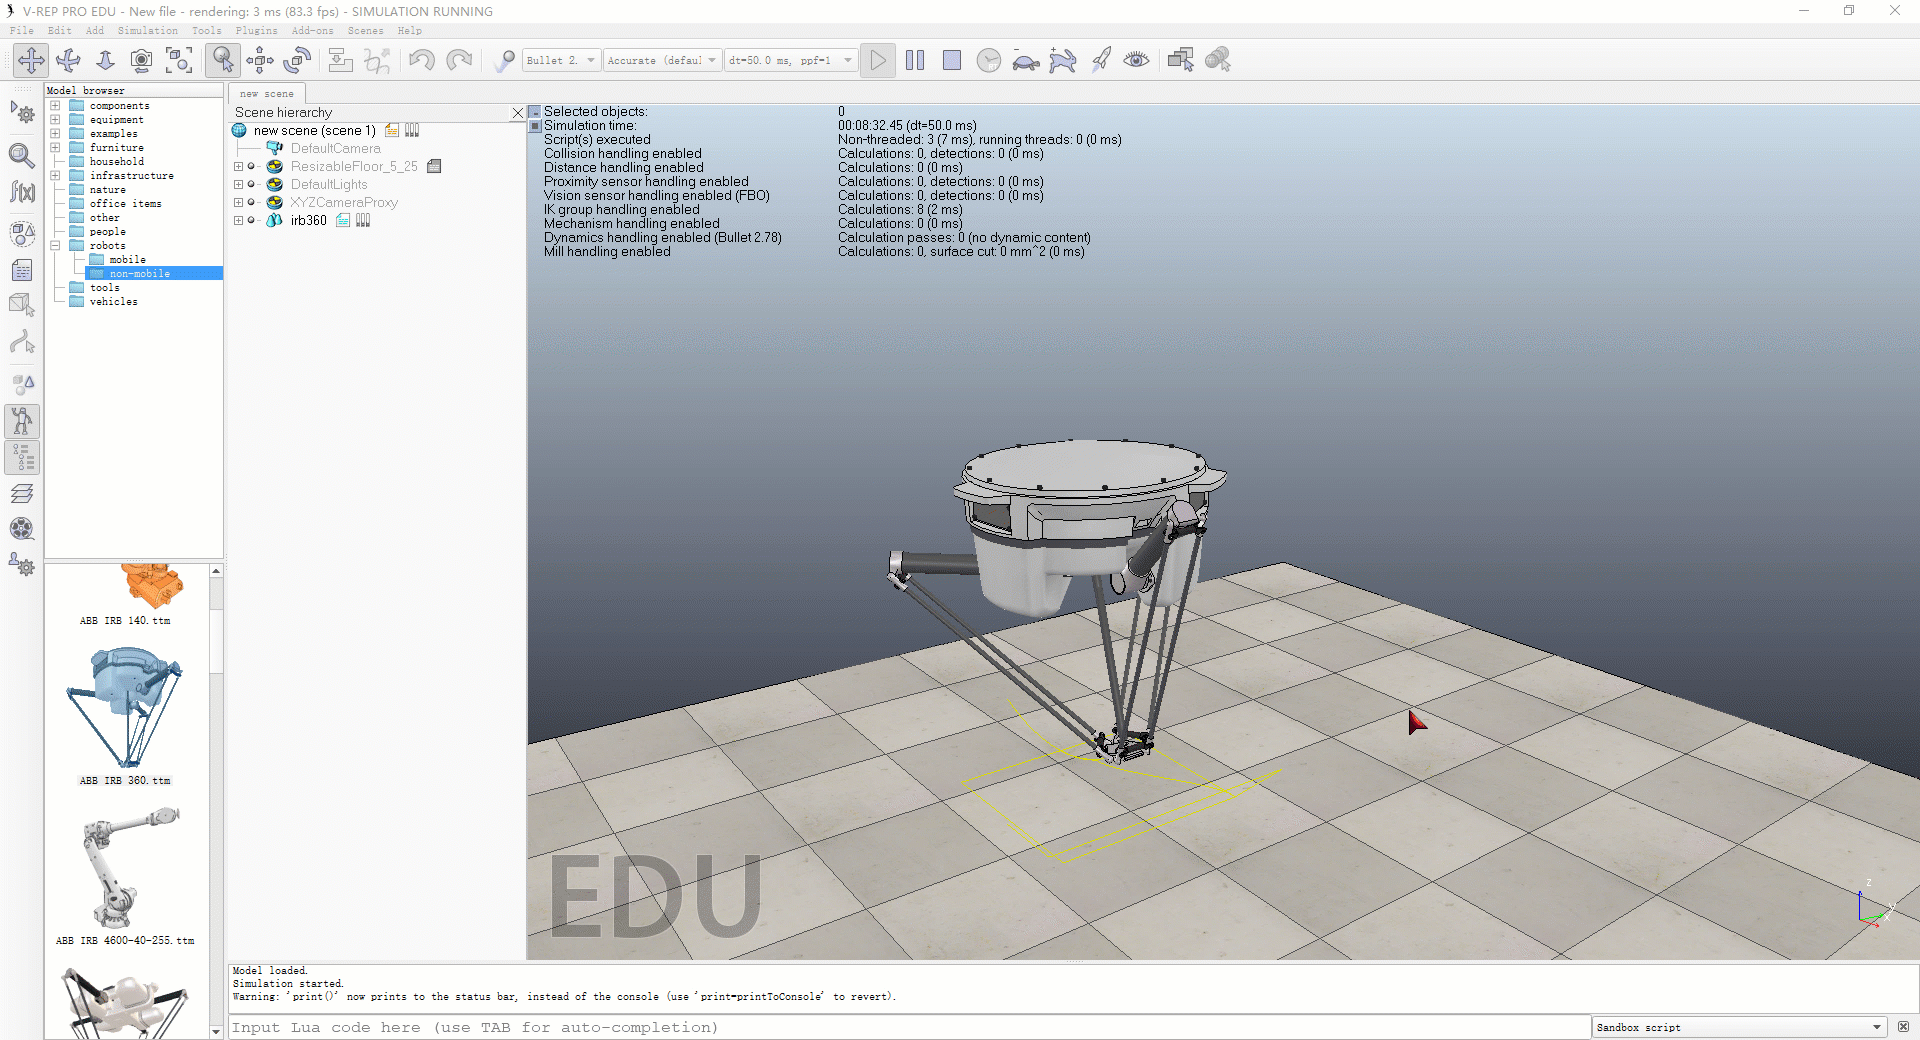The height and width of the screenshot is (1040, 1920).
Task: Toggle visualization with the eye icon
Action: [1137, 60]
